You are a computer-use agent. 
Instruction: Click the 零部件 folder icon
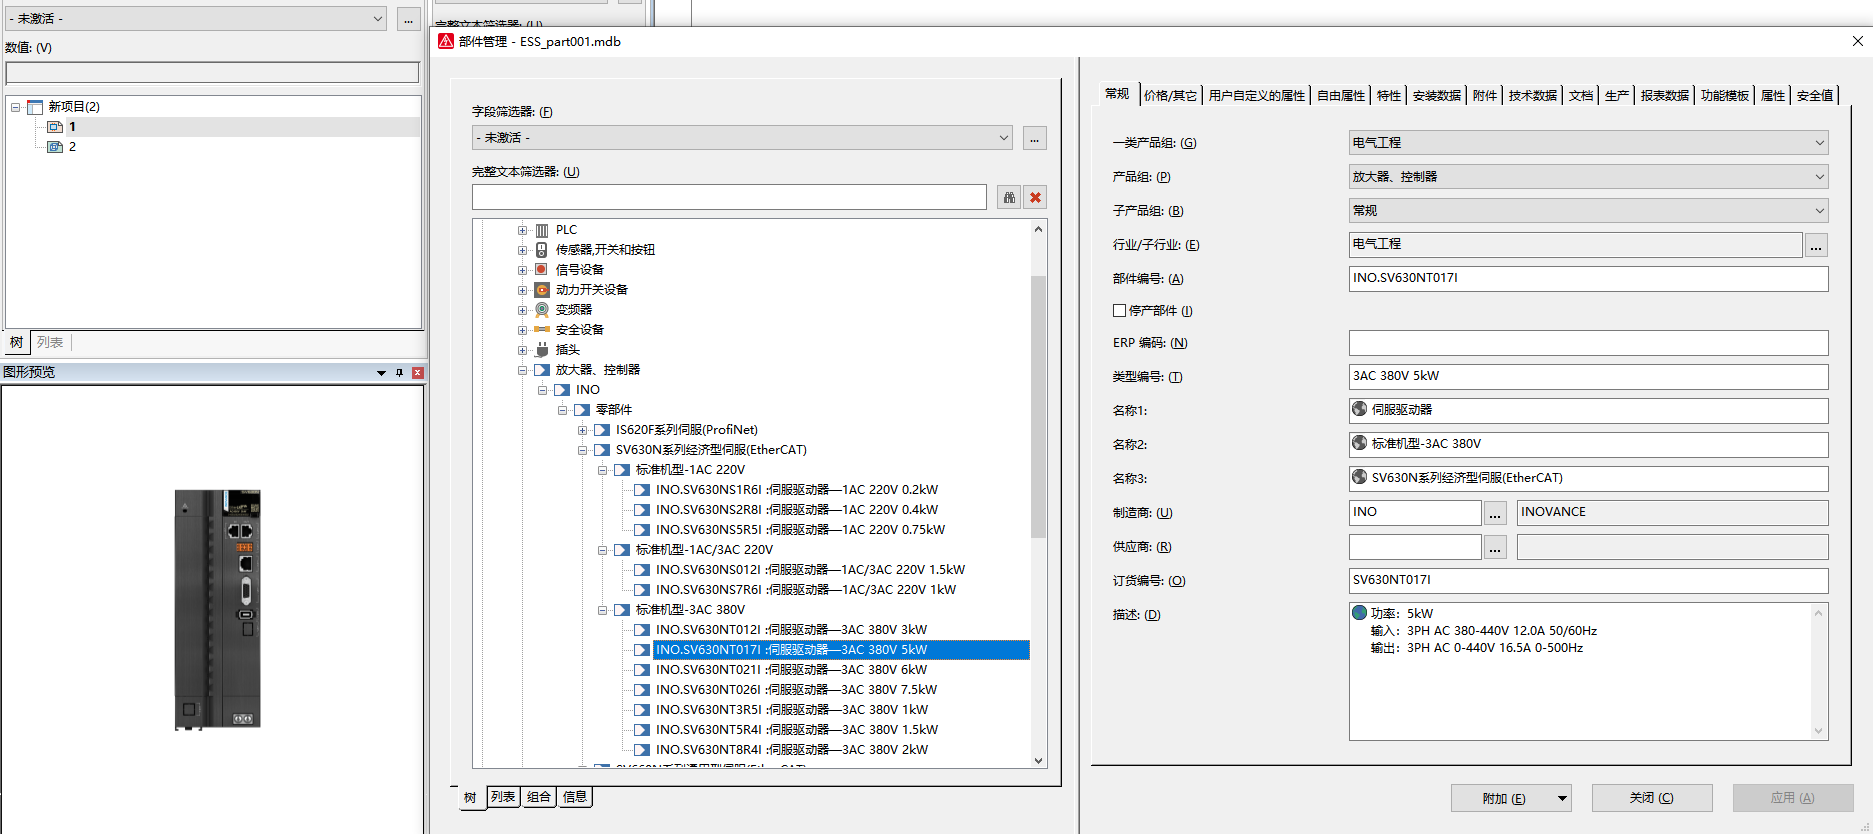click(582, 410)
